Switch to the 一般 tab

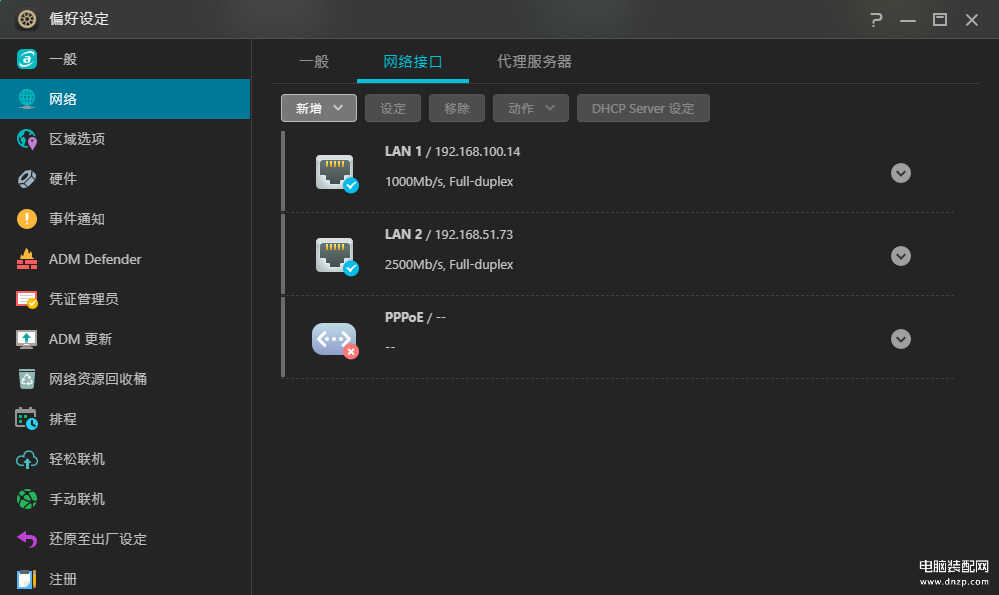[314, 62]
